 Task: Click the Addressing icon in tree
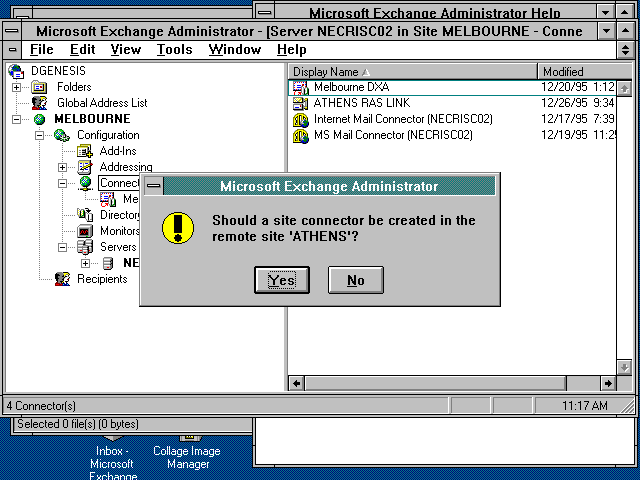point(85,167)
